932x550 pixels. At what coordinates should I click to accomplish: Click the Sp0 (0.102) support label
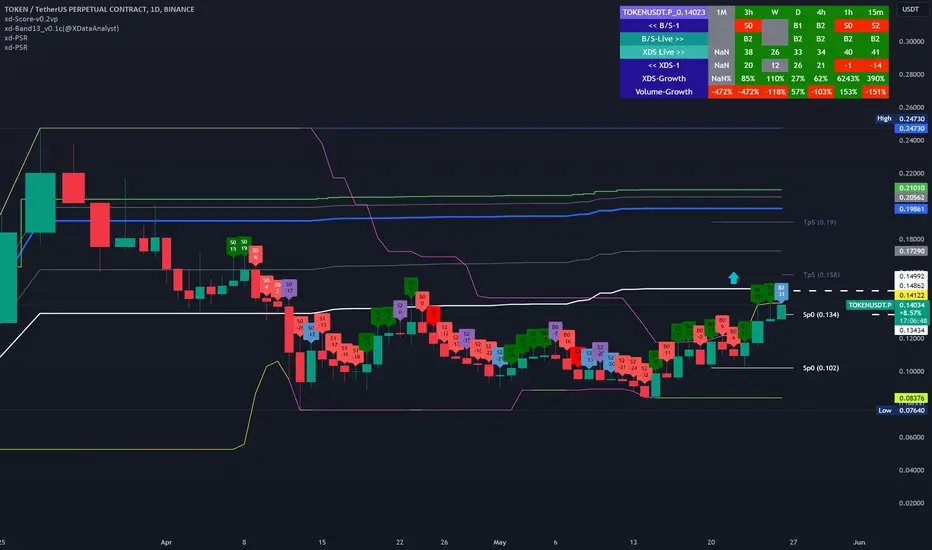coord(821,368)
